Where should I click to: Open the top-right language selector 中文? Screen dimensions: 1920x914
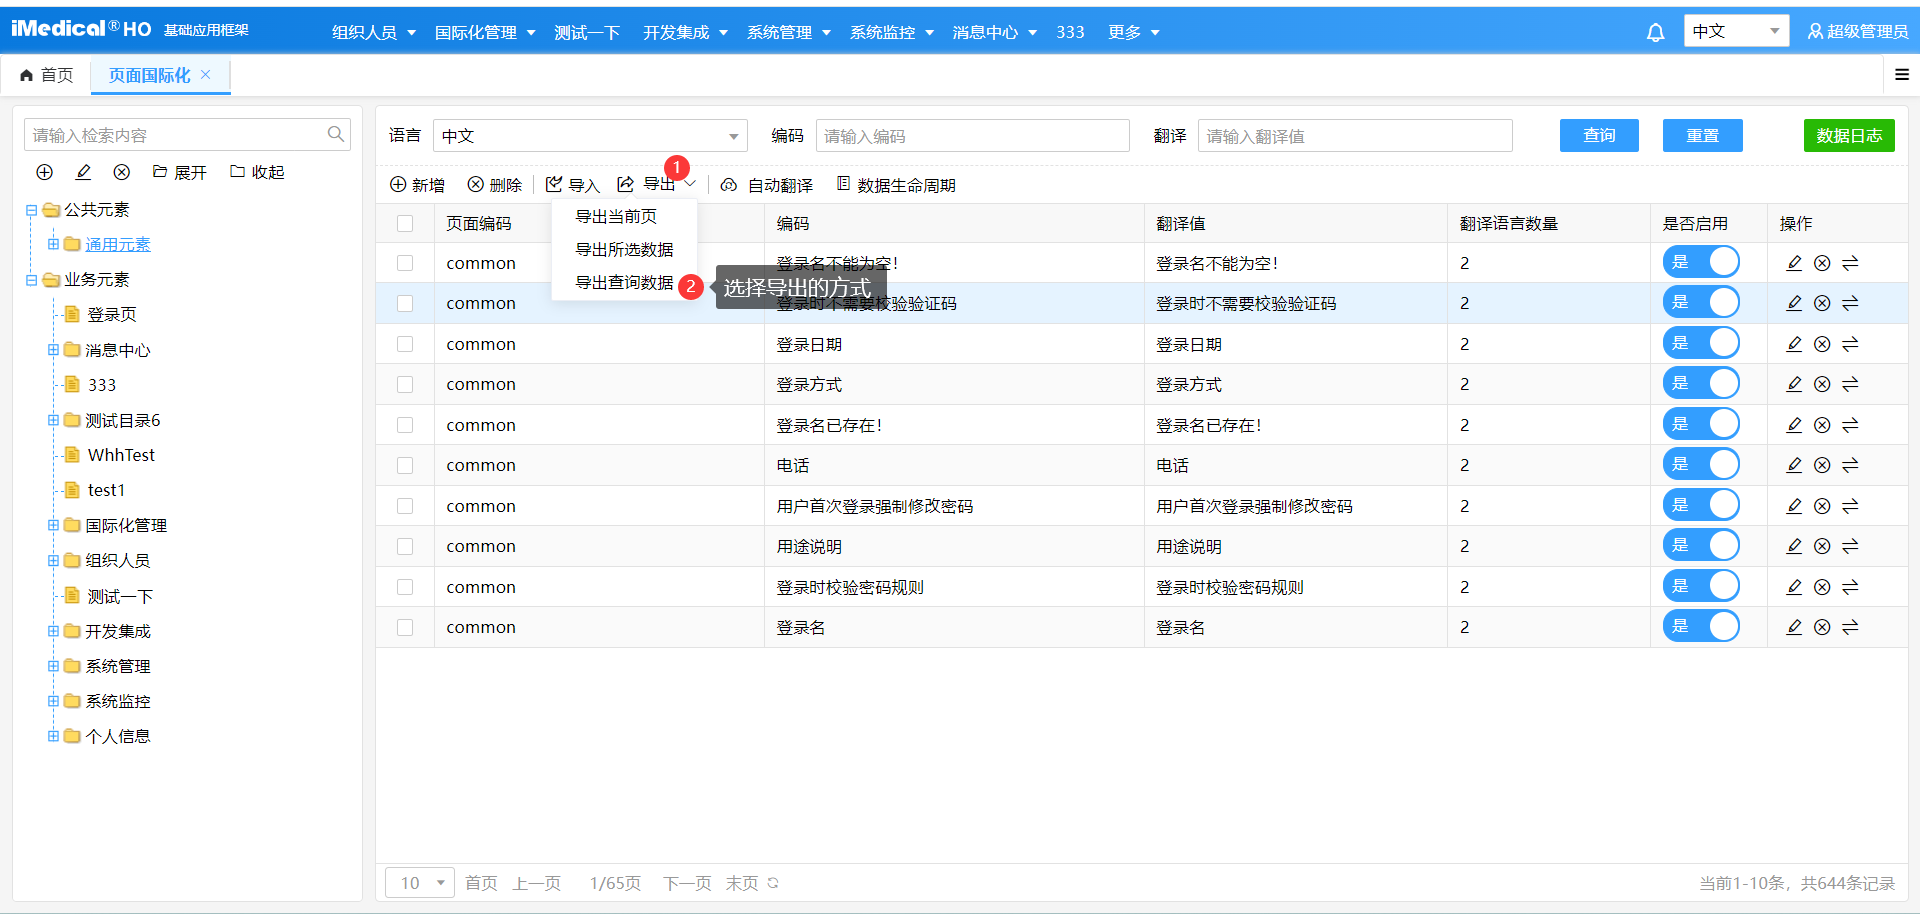[x=1736, y=31]
